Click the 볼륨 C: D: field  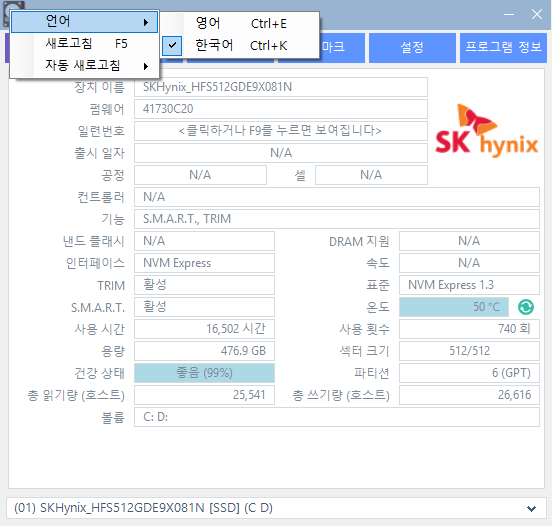tap(337, 417)
